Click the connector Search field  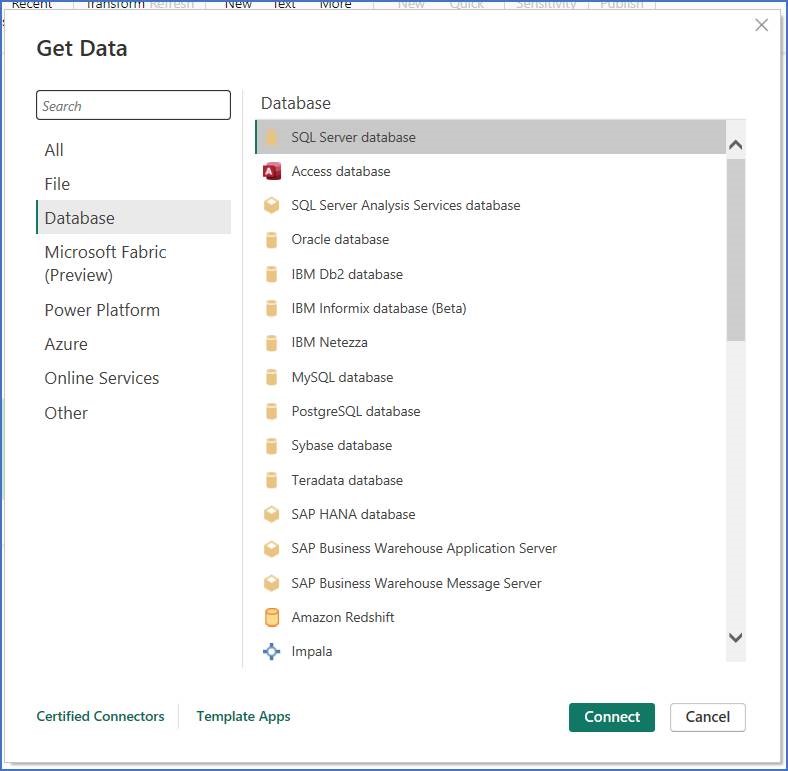pyautogui.click(x=133, y=105)
